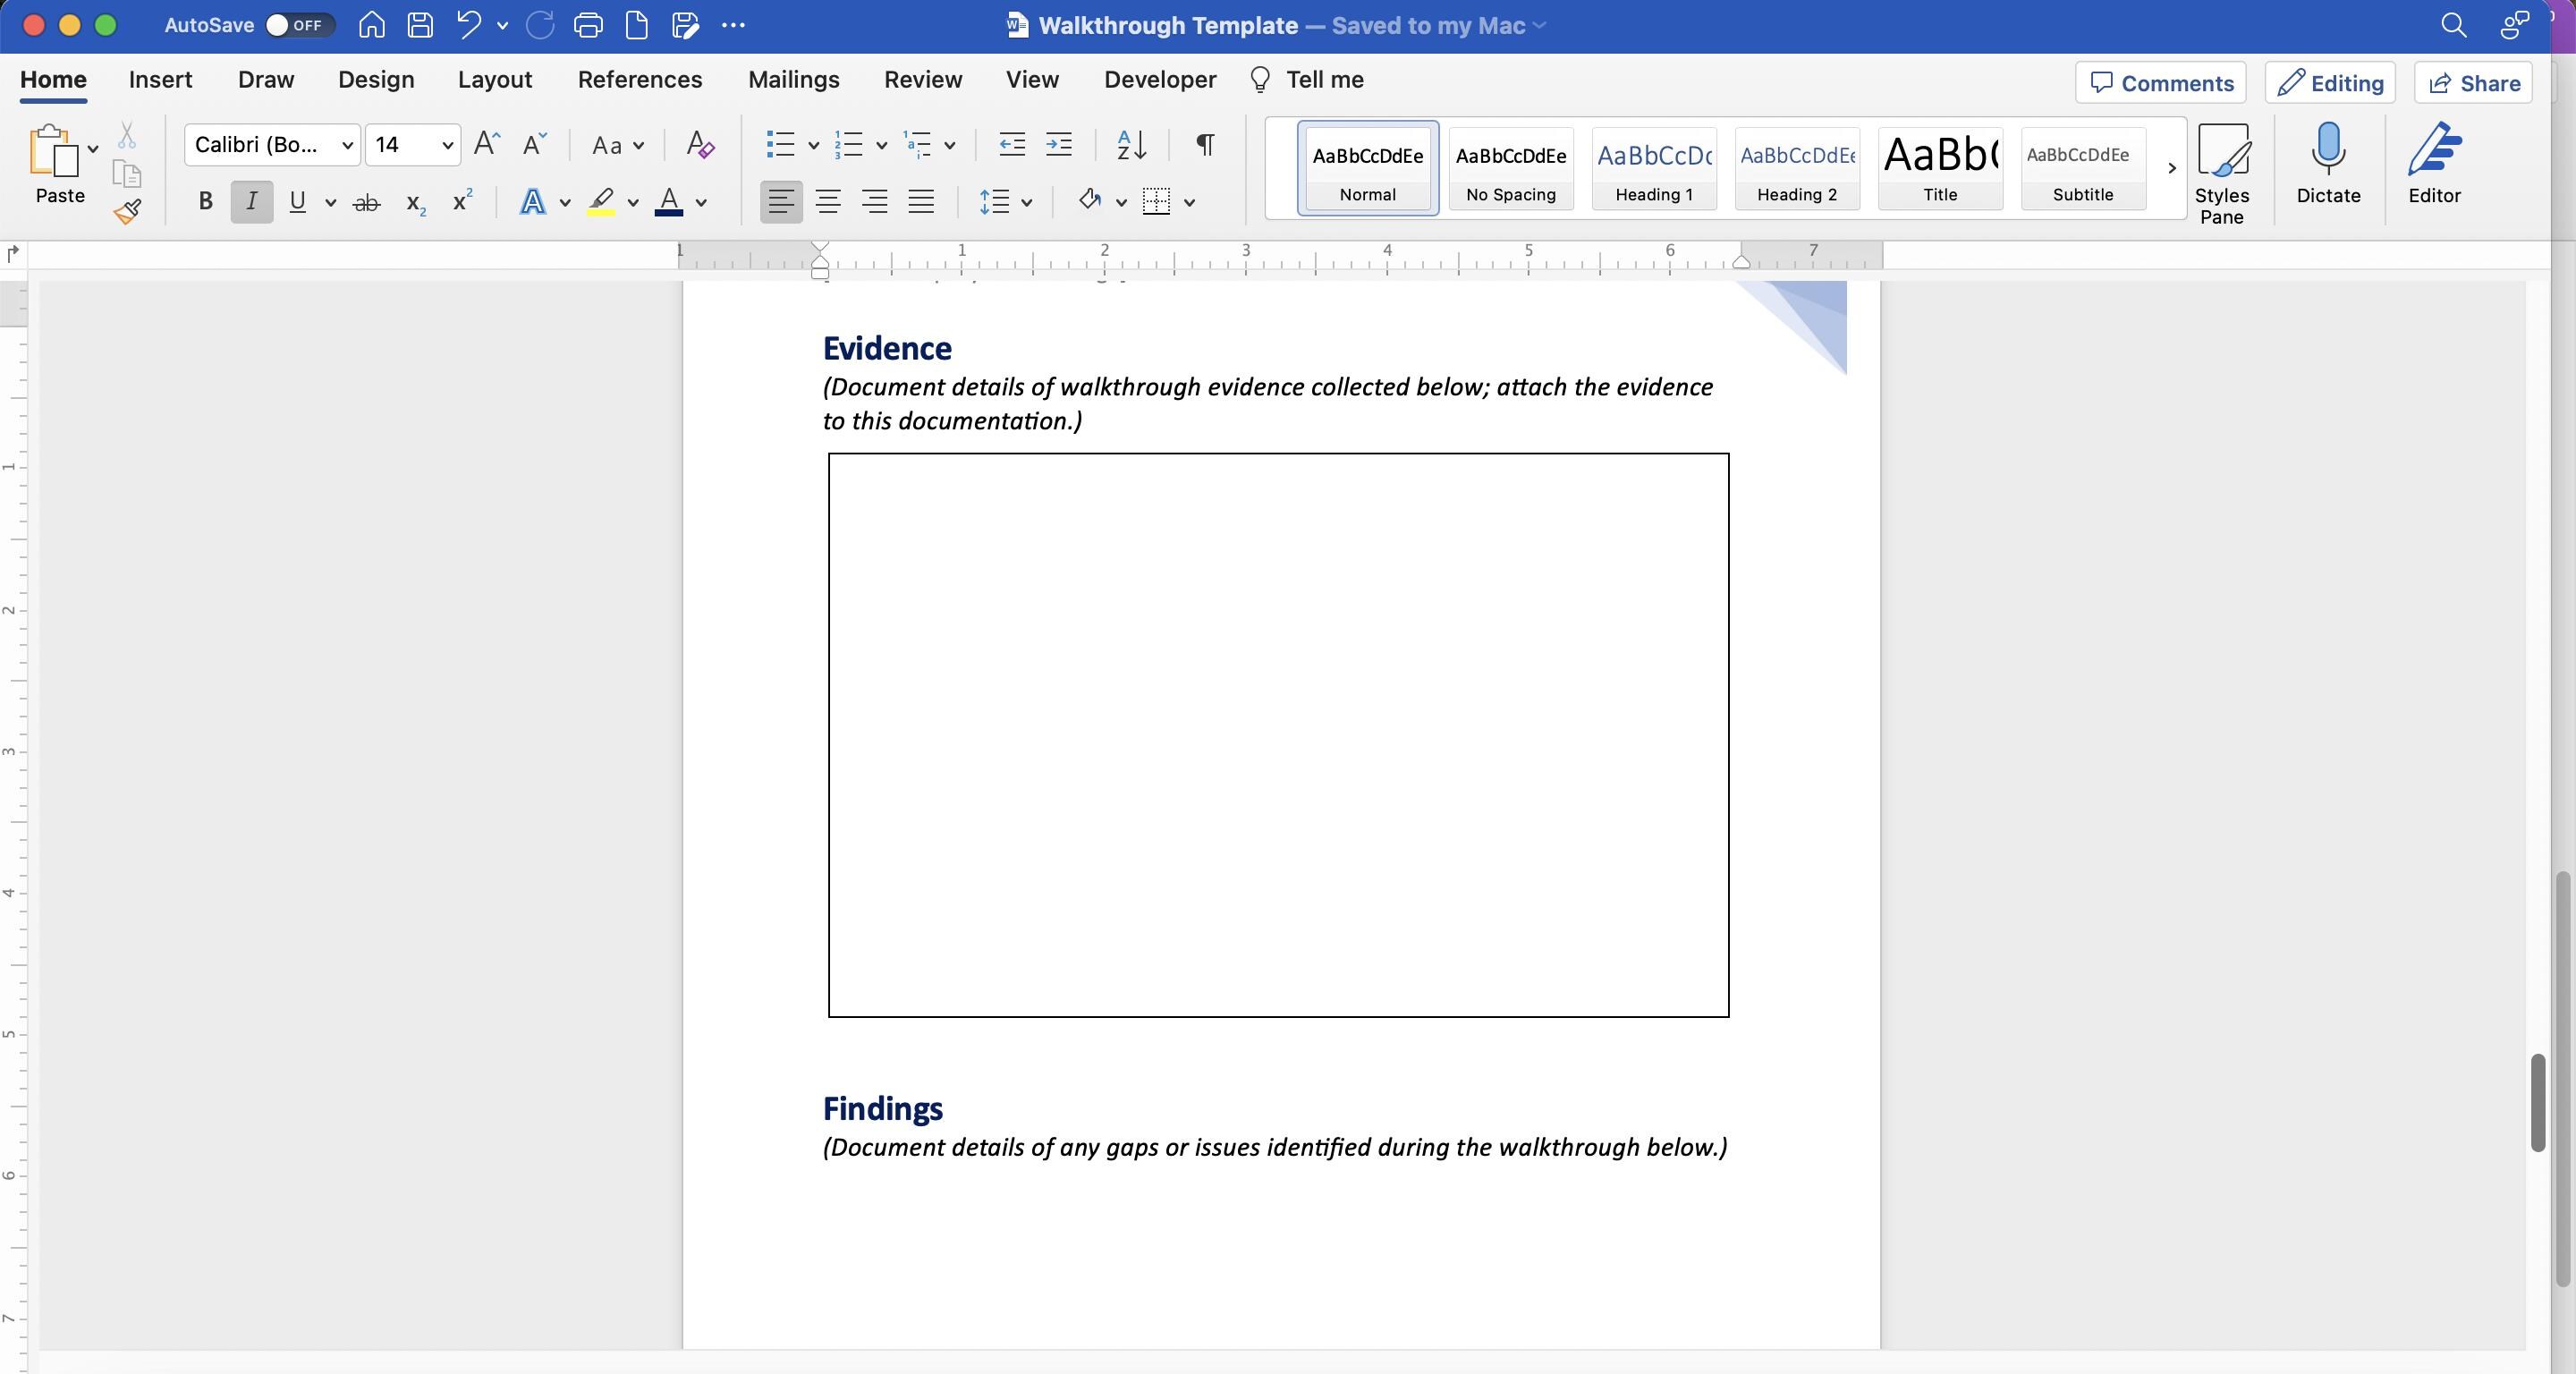Expand more styles in the gallery
This screenshot has width=2576, height=1374.
point(2172,168)
